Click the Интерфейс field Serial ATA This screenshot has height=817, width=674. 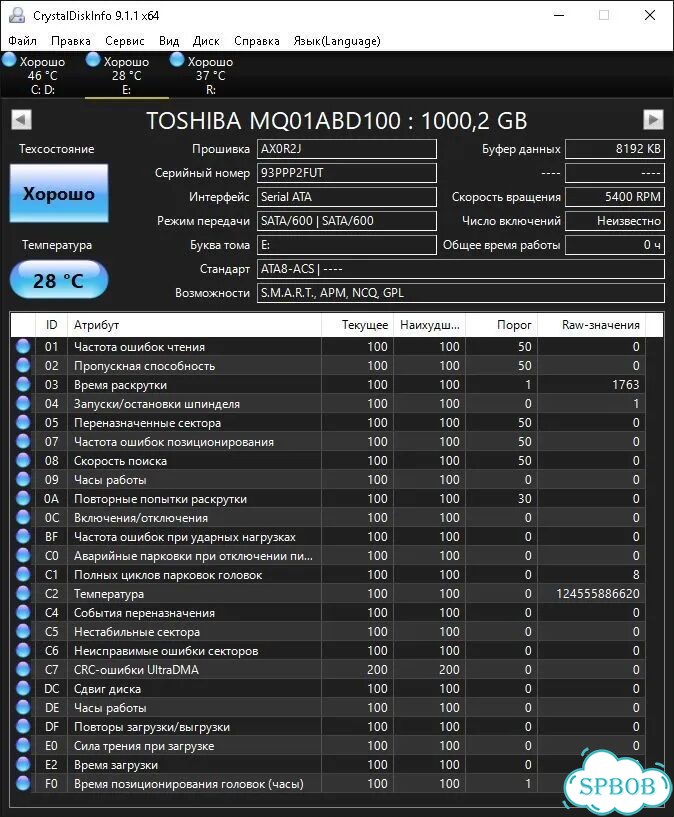[x=346, y=197]
